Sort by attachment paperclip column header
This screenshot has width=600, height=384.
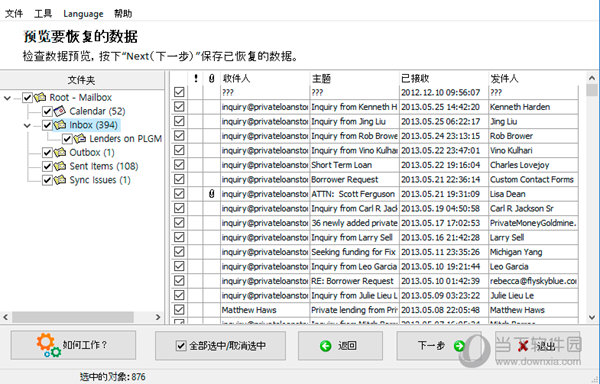212,78
